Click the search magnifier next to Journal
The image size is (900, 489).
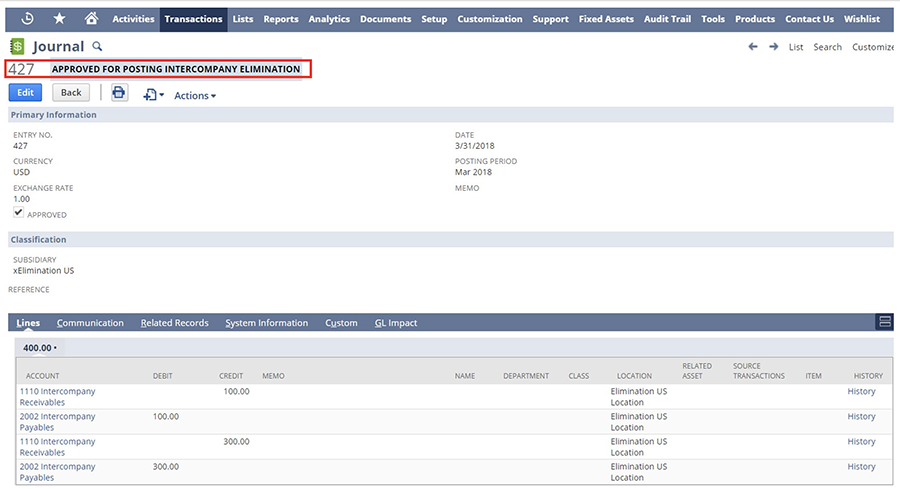97,46
